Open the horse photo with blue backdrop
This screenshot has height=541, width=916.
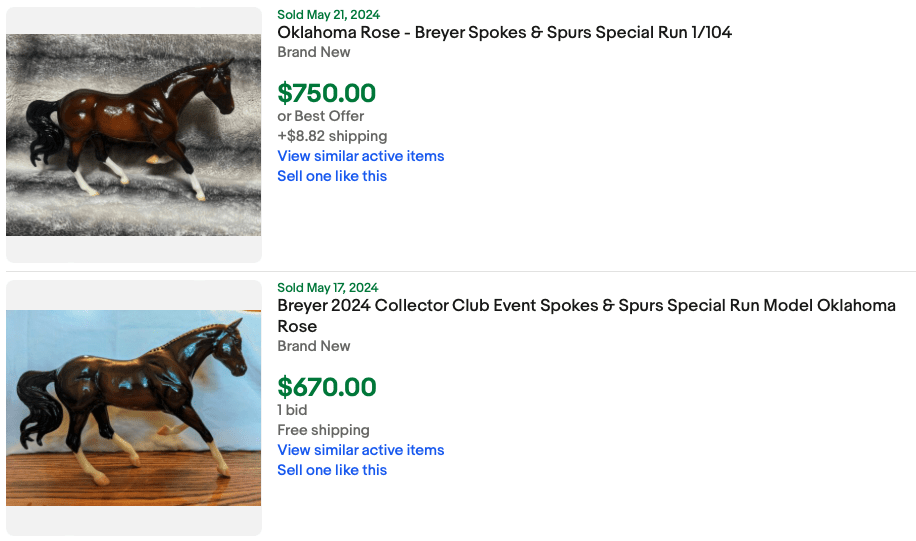tap(133, 407)
